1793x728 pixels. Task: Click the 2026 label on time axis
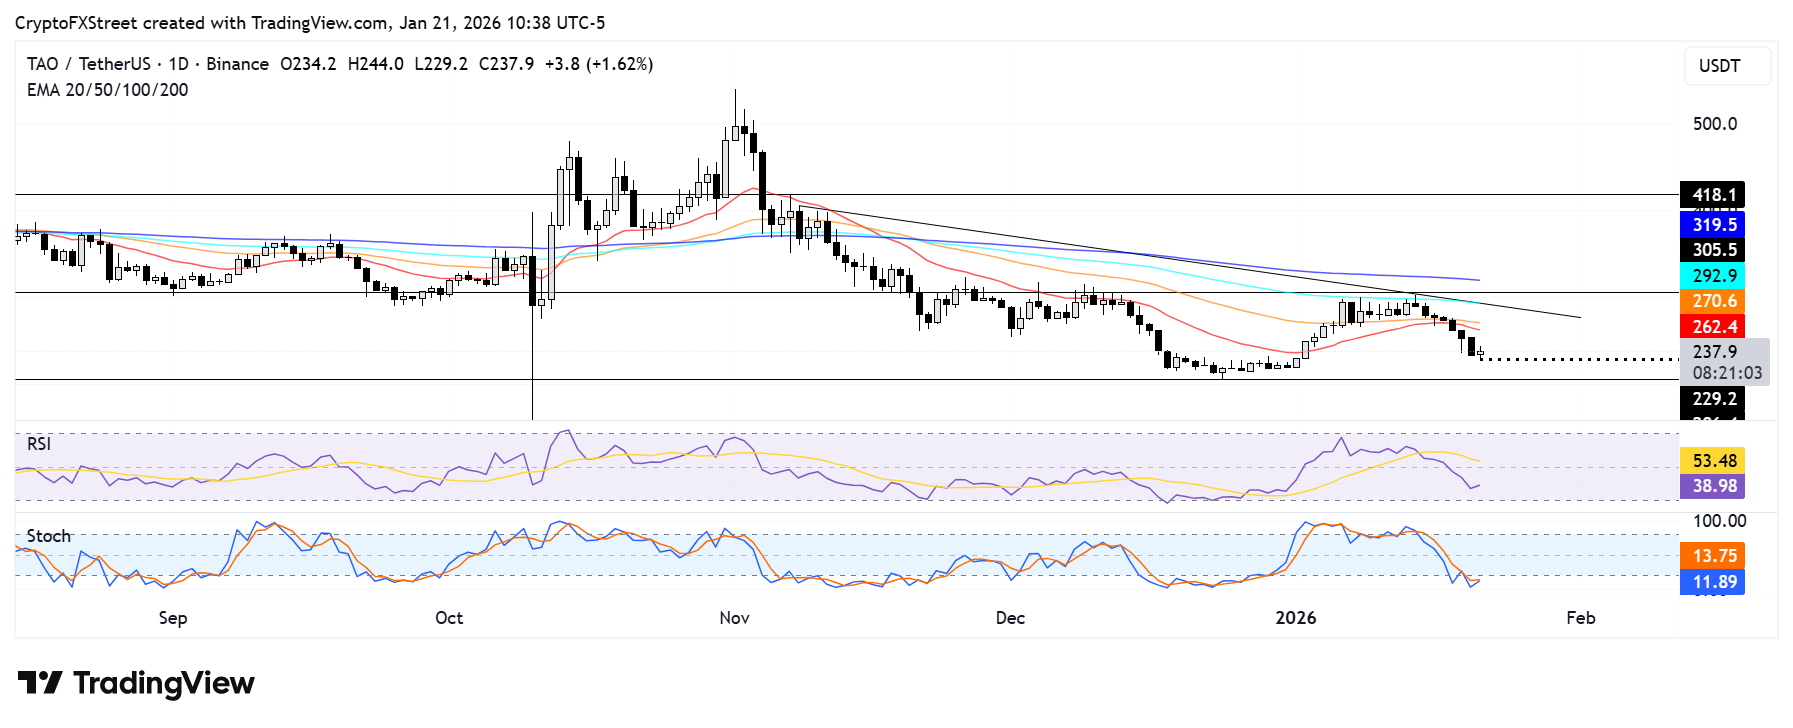tap(1296, 618)
